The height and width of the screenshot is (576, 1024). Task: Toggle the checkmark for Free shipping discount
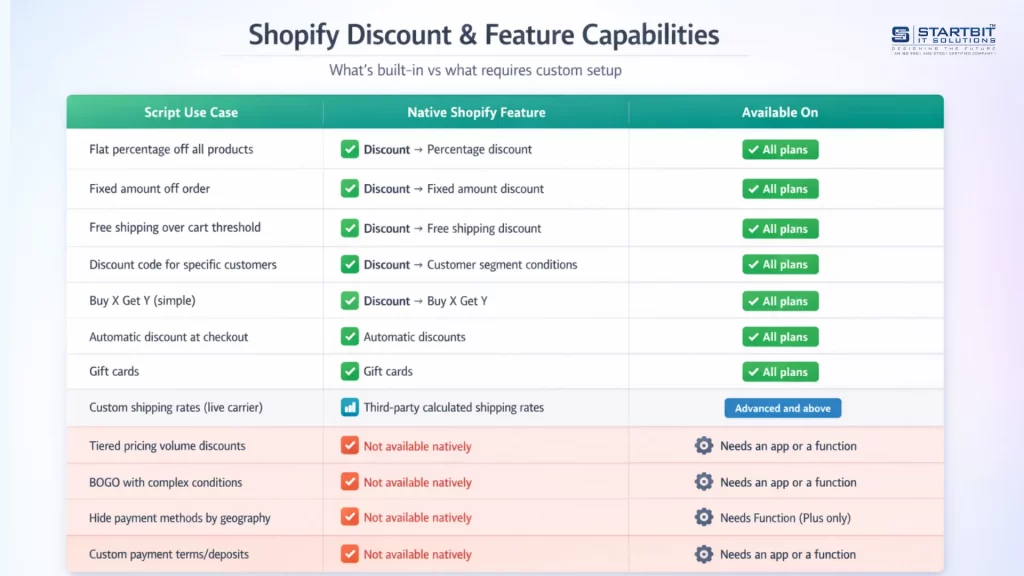349,228
